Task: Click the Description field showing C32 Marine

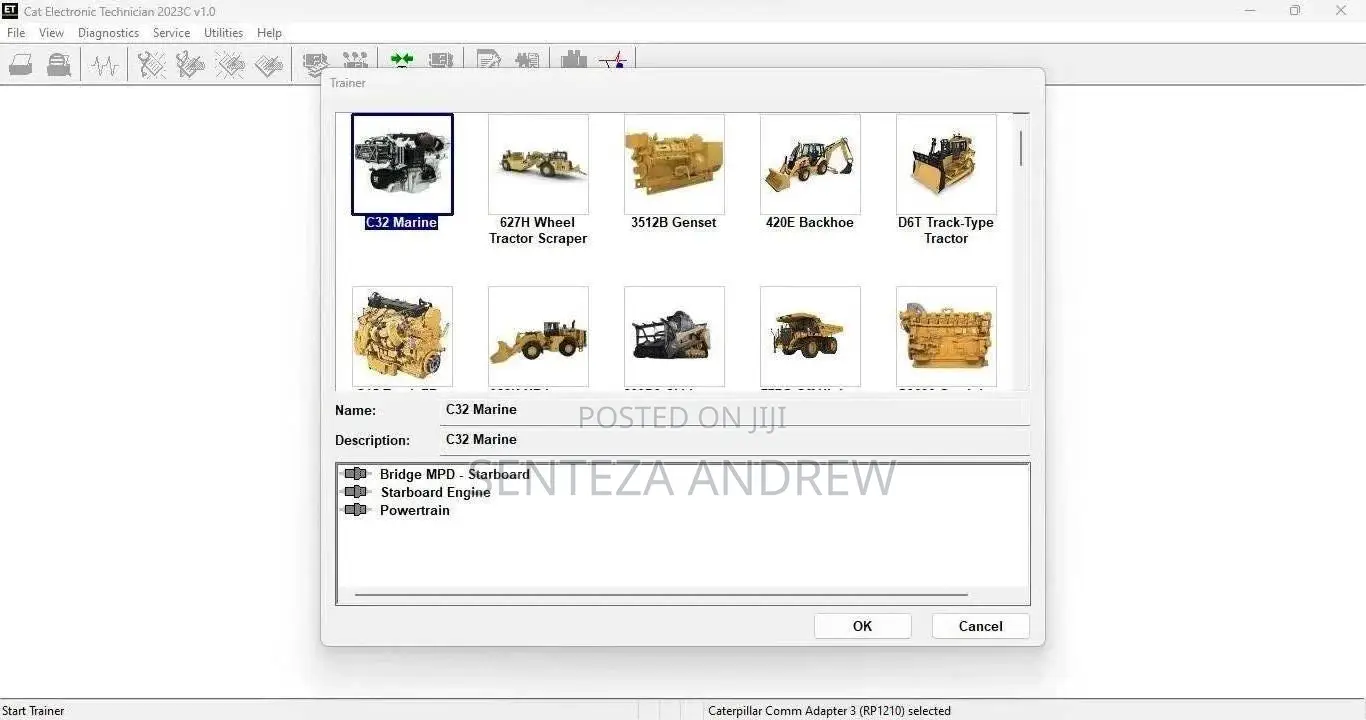Action: point(734,440)
